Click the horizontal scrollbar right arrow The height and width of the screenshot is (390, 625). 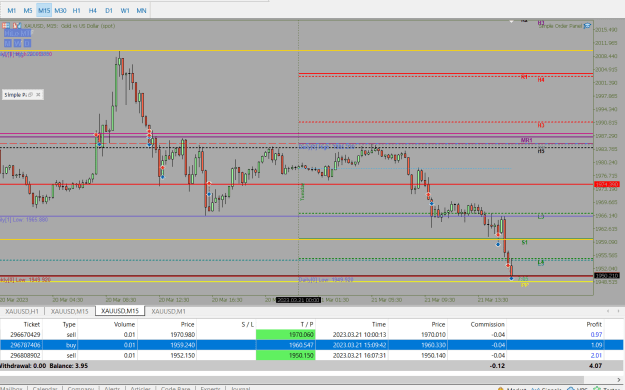(x=619, y=379)
